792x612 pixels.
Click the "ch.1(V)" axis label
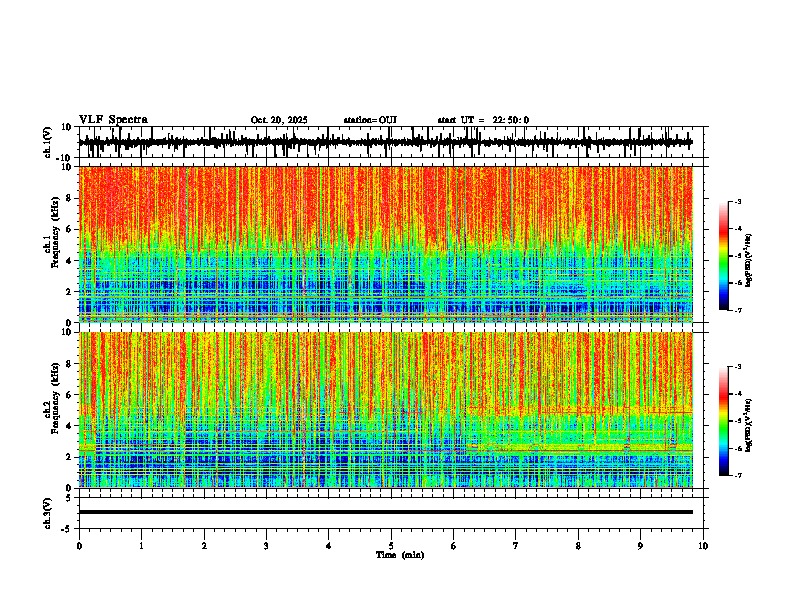coord(48,142)
